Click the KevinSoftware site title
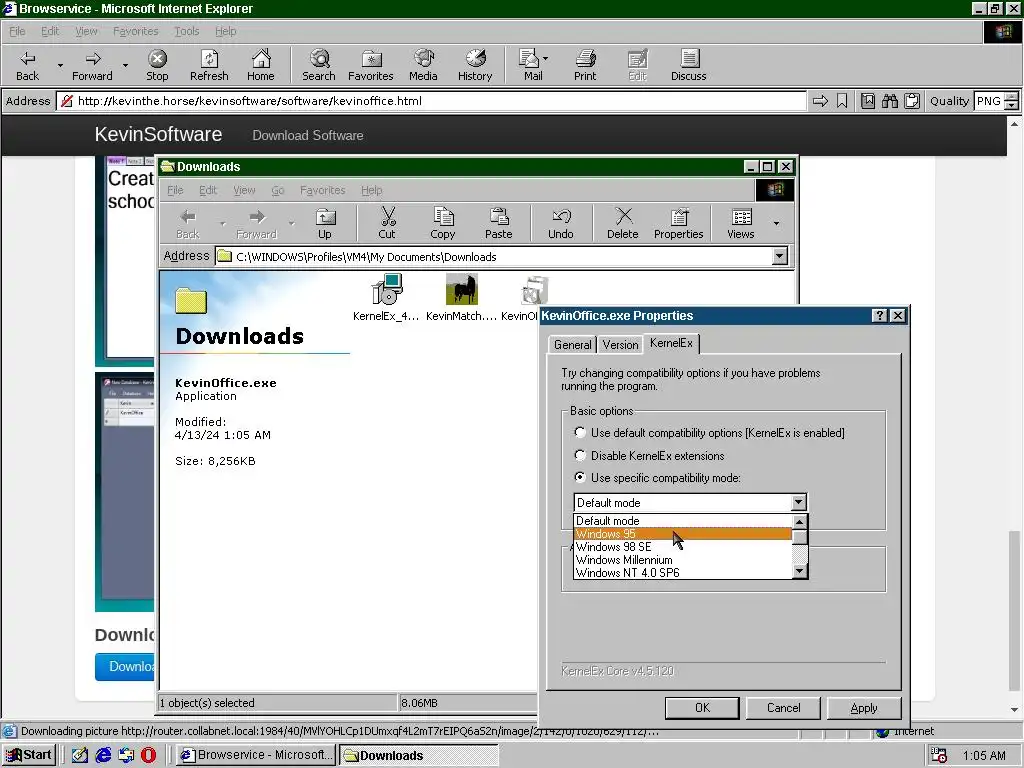1024x768 pixels. 158,135
